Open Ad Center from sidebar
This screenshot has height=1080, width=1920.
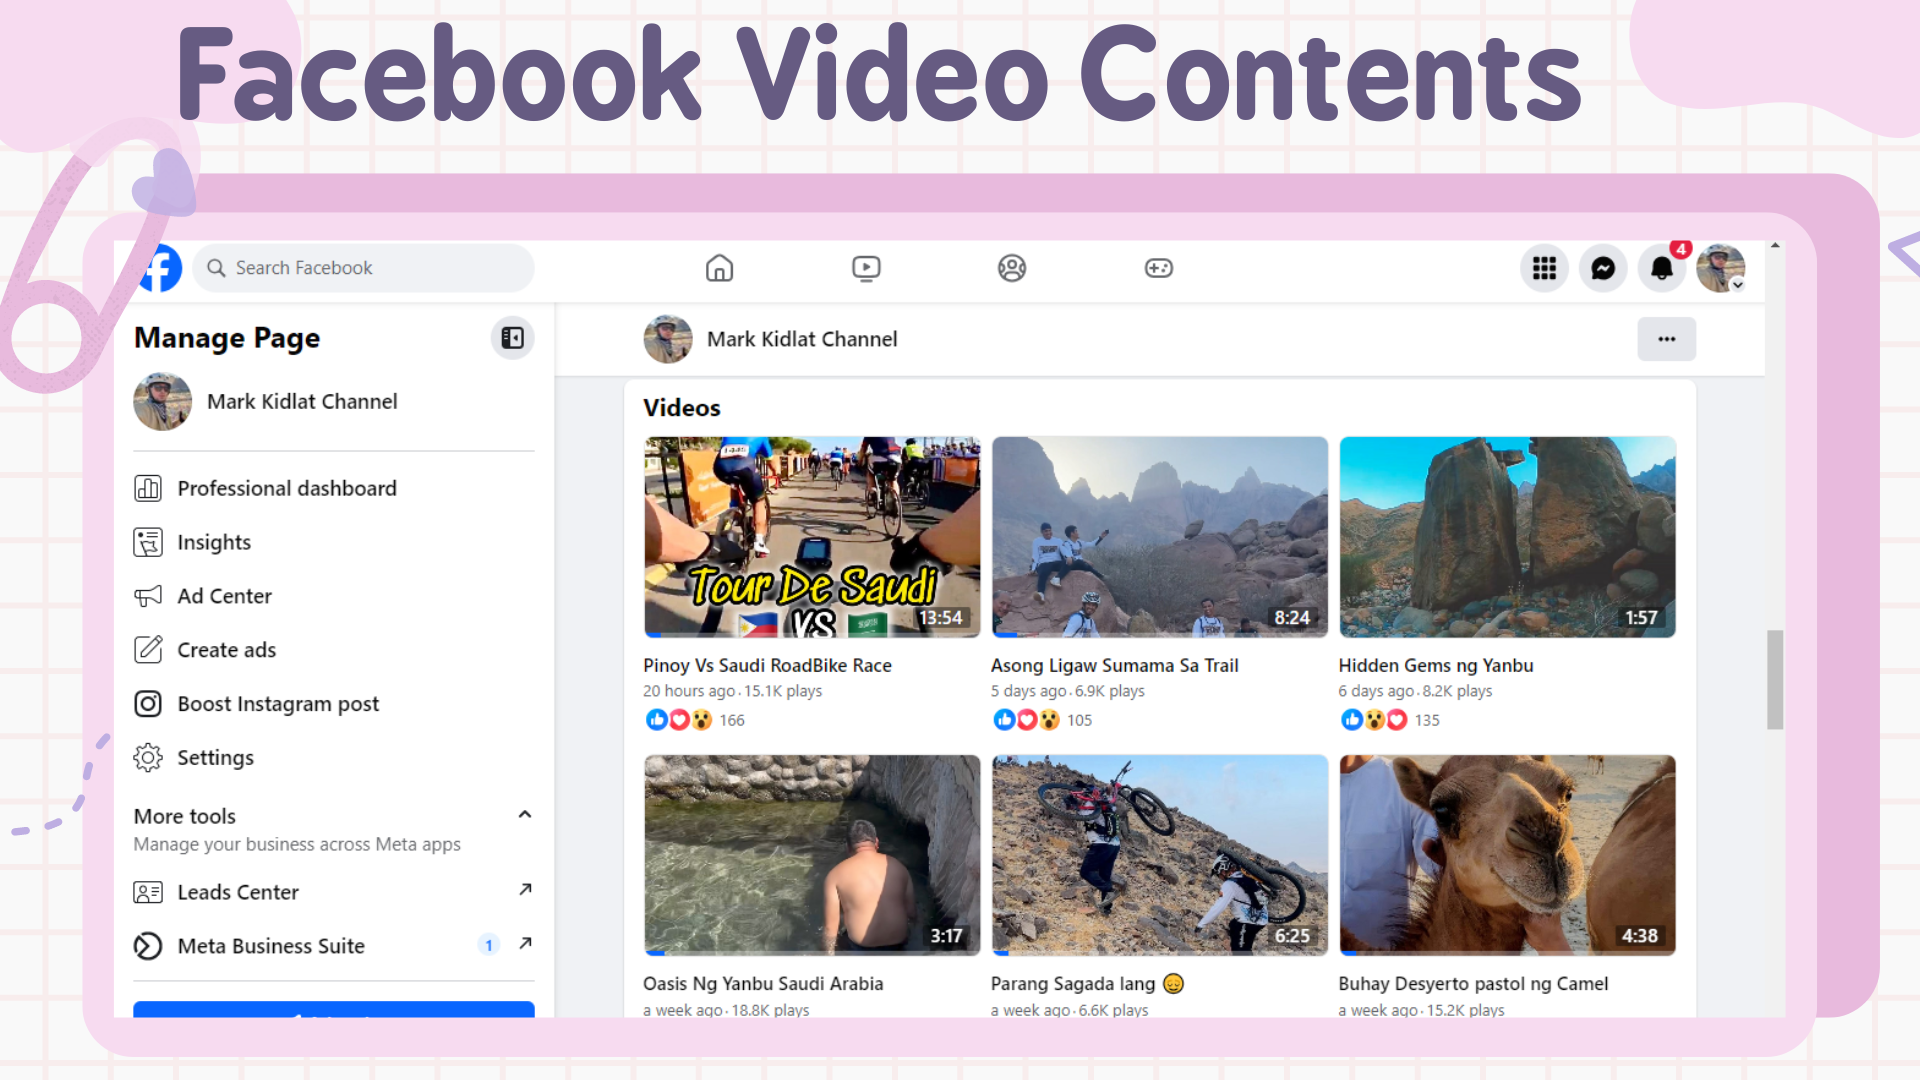click(224, 596)
